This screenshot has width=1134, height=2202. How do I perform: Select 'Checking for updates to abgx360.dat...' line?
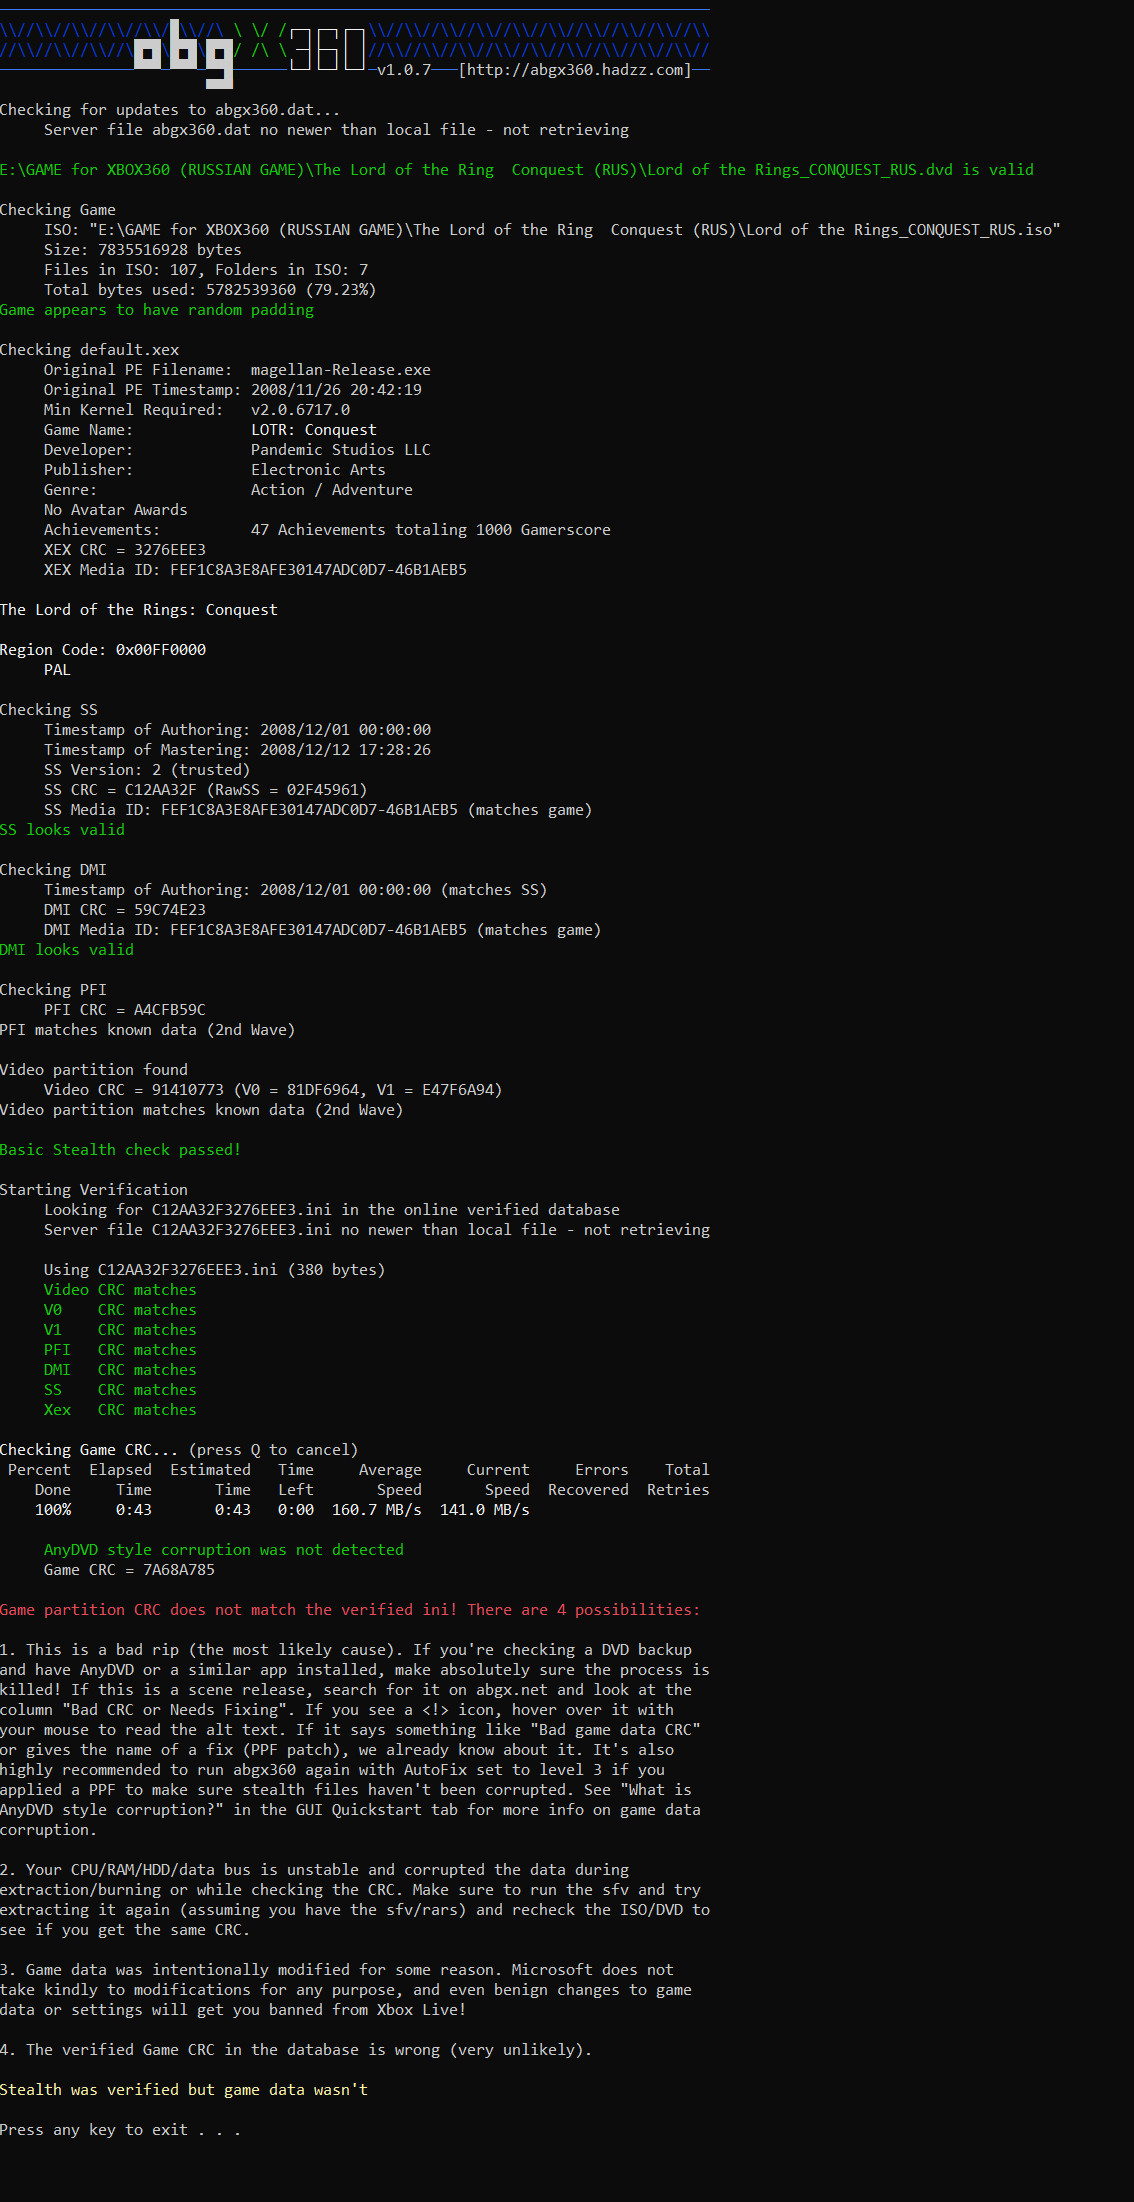tap(170, 110)
